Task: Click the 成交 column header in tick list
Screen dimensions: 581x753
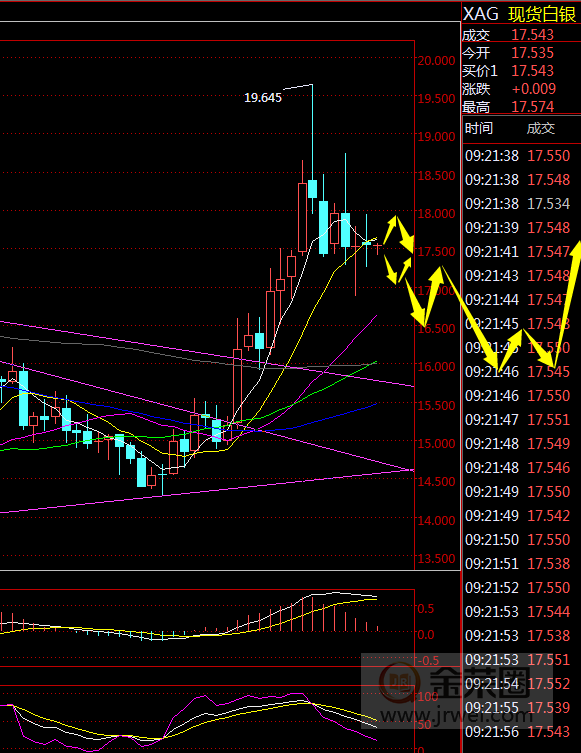Action: coord(540,128)
